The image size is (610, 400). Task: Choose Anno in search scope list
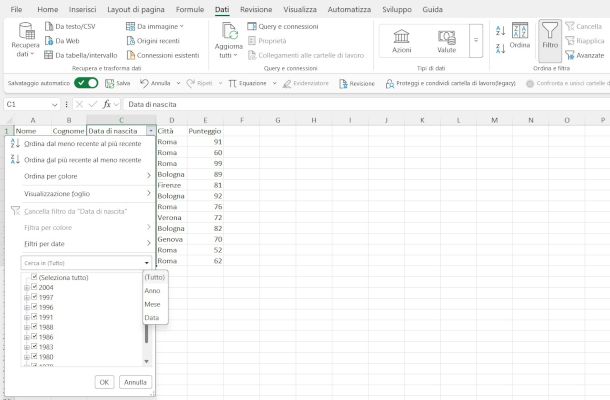[152, 291]
